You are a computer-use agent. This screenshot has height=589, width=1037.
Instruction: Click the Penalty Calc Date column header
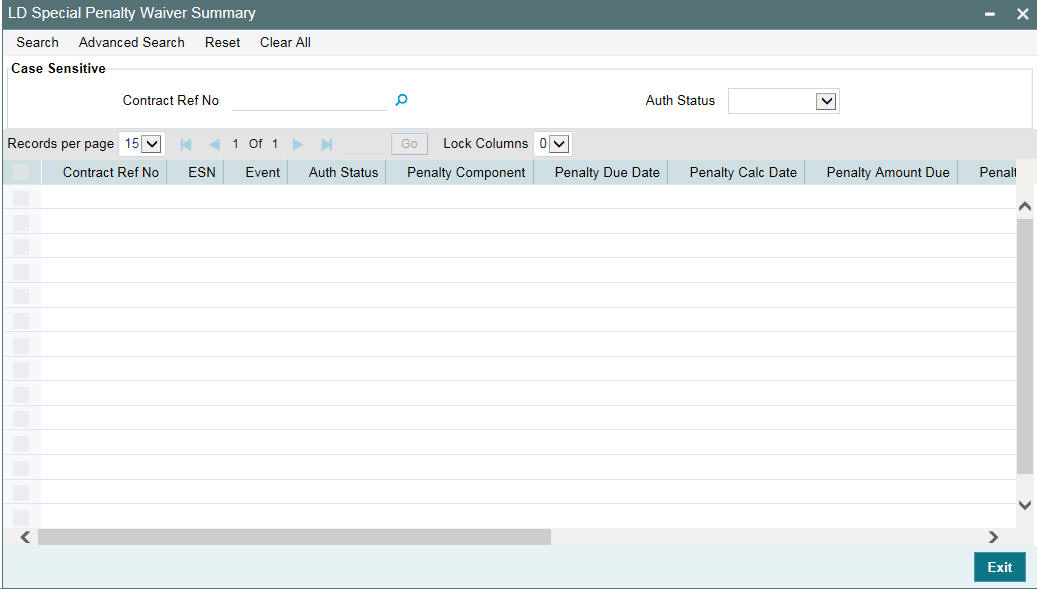[x=736, y=173]
